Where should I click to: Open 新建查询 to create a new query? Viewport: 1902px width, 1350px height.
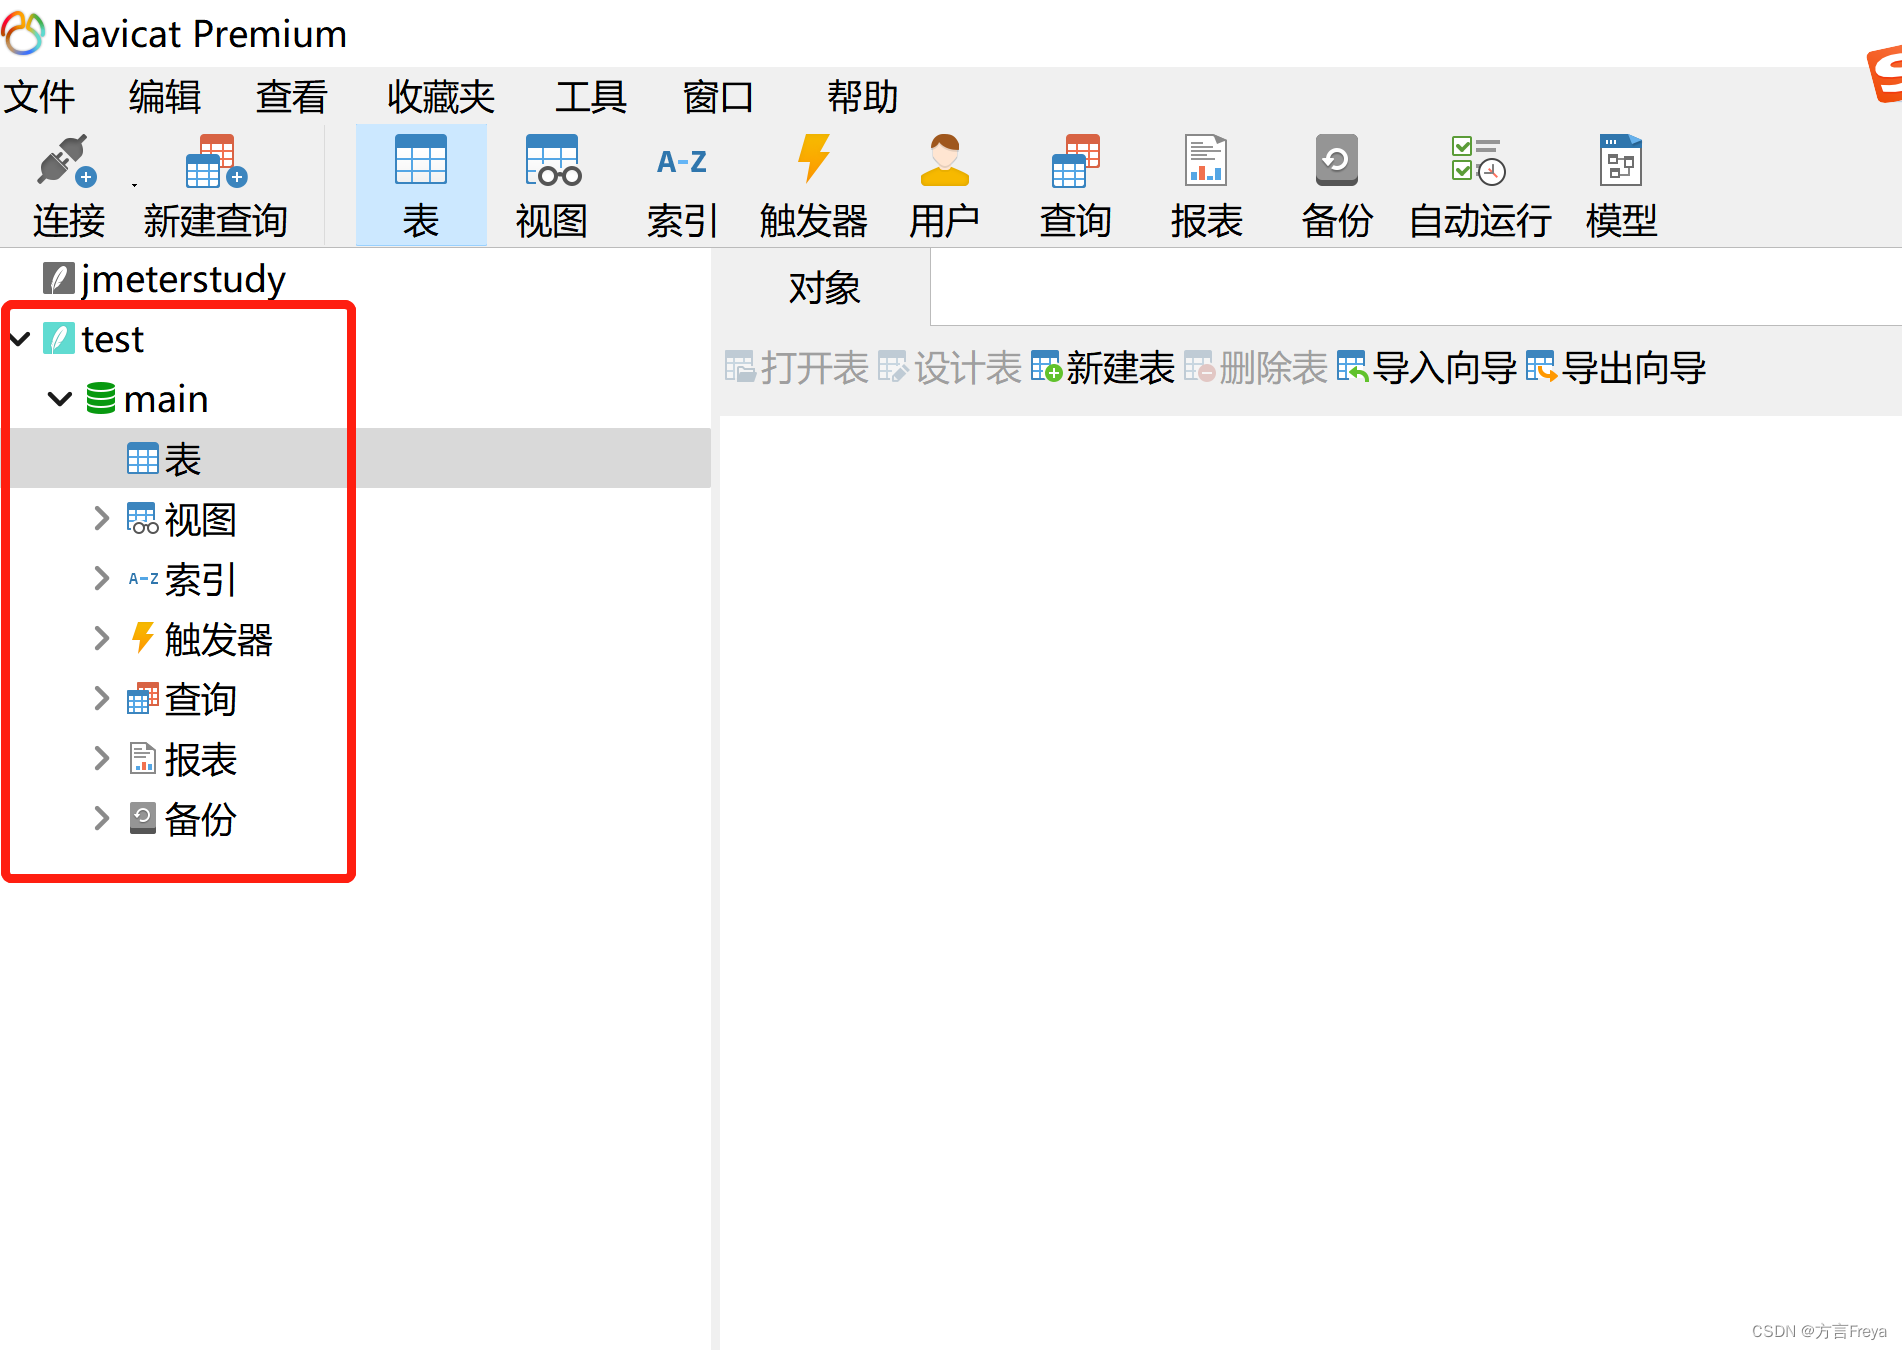click(213, 183)
